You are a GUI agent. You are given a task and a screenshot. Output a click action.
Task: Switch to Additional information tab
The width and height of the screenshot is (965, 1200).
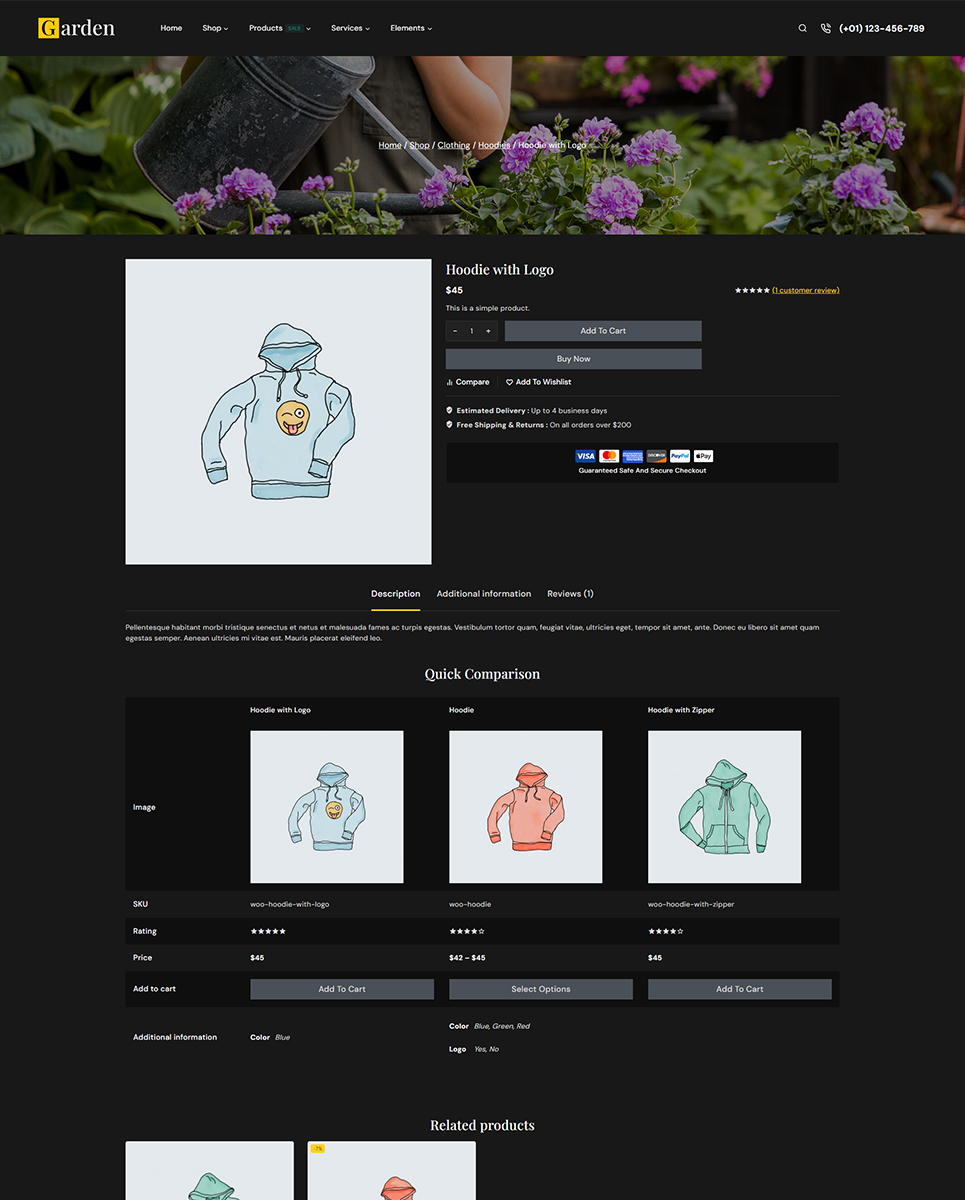coord(484,594)
